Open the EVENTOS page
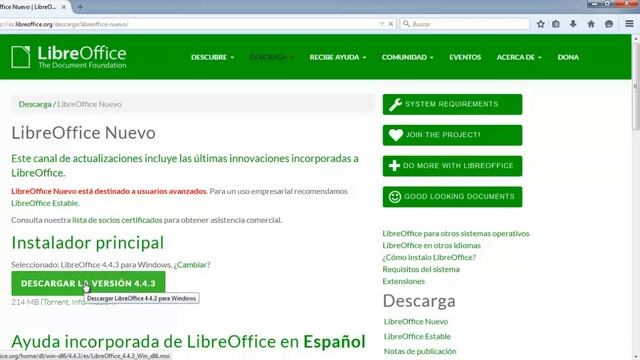This screenshot has width=640, height=360. coord(465,57)
